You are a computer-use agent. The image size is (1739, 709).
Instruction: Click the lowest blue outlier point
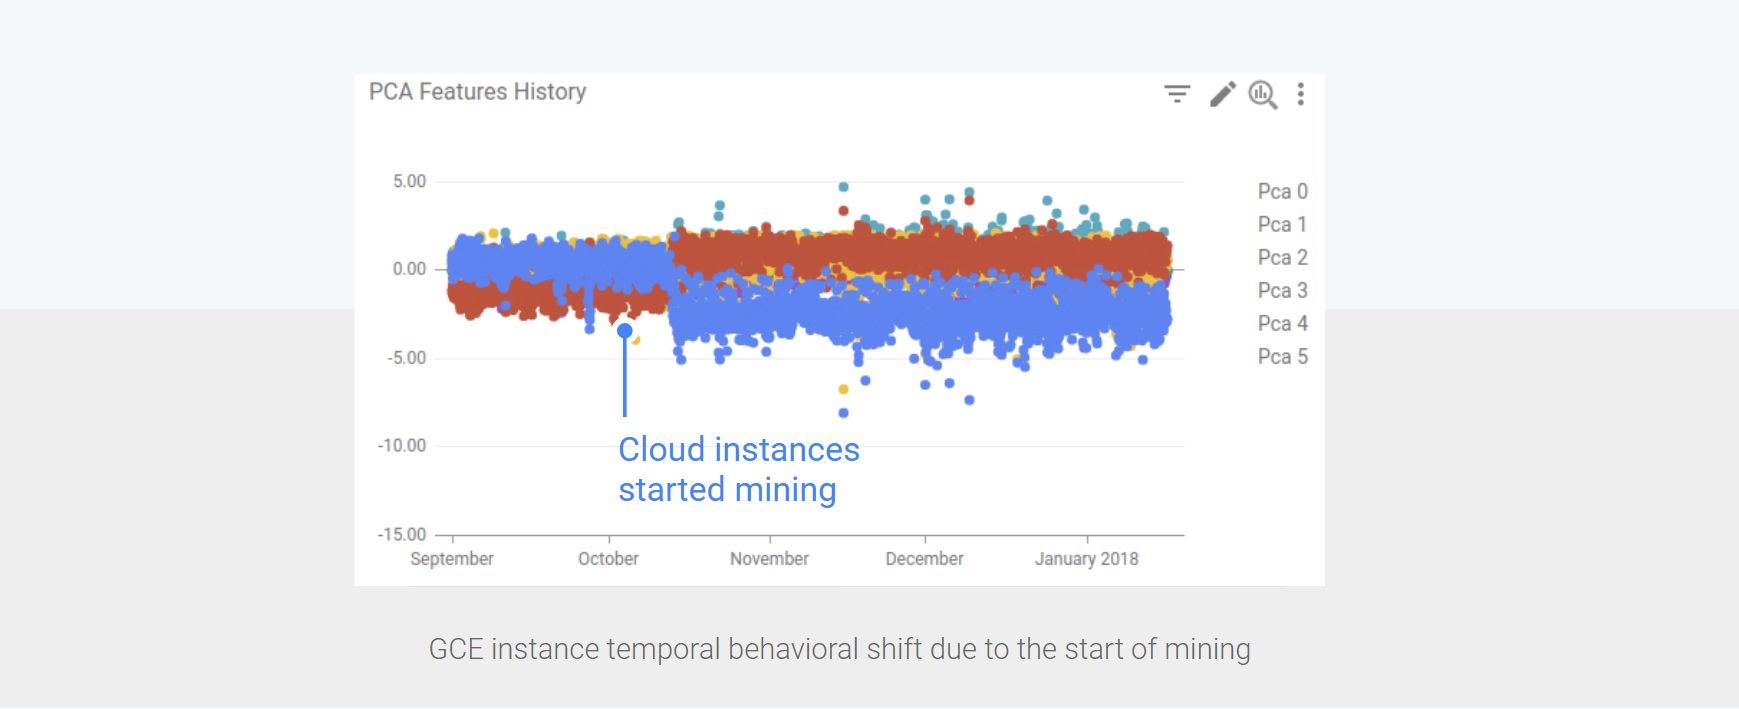841,413
